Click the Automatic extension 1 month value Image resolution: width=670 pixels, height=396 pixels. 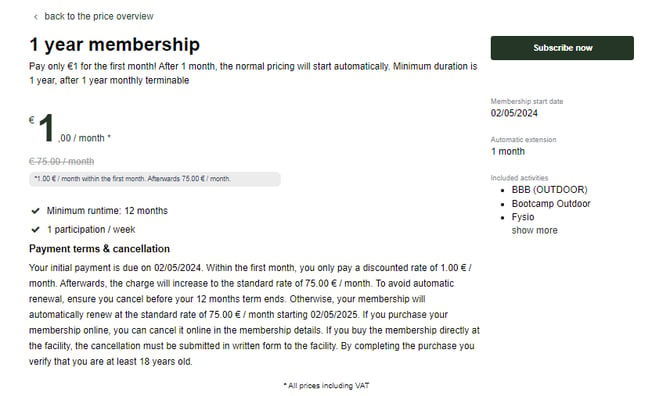(508, 151)
